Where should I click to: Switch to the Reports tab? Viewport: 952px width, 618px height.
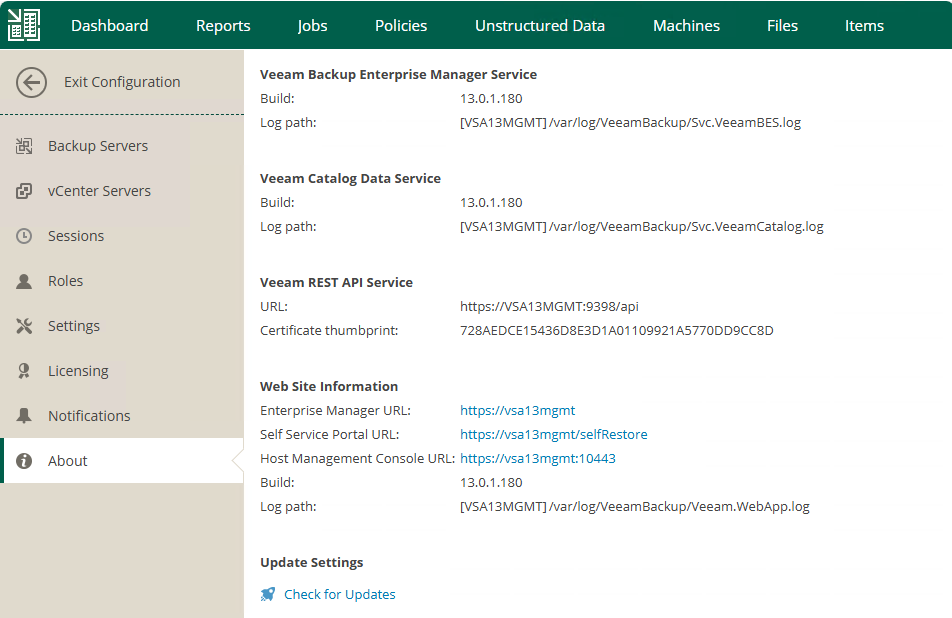pos(223,25)
